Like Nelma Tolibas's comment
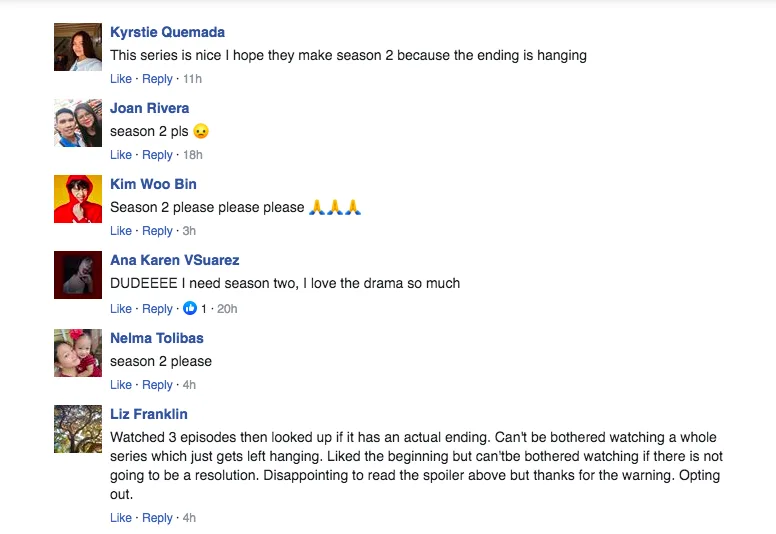The width and height of the screenshot is (776, 534). coord(121,385)
